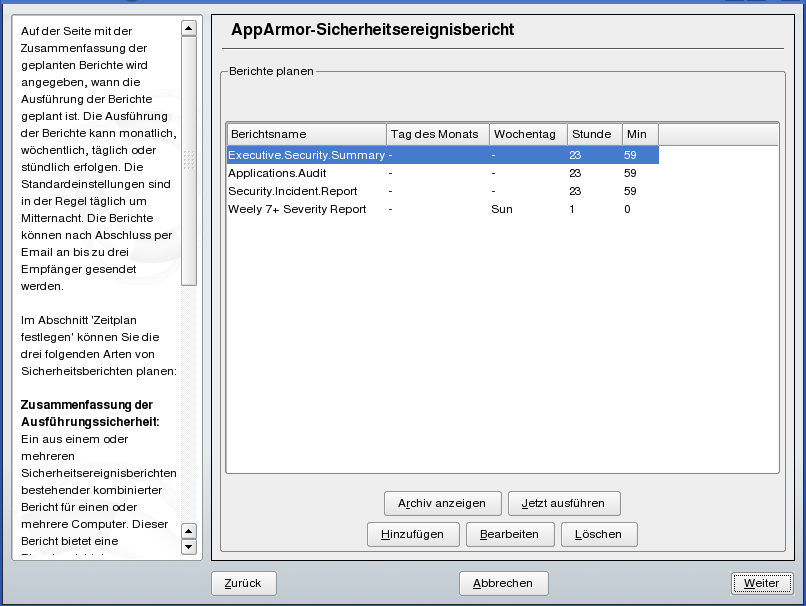Click the Stunde column header

coord(594,134)
